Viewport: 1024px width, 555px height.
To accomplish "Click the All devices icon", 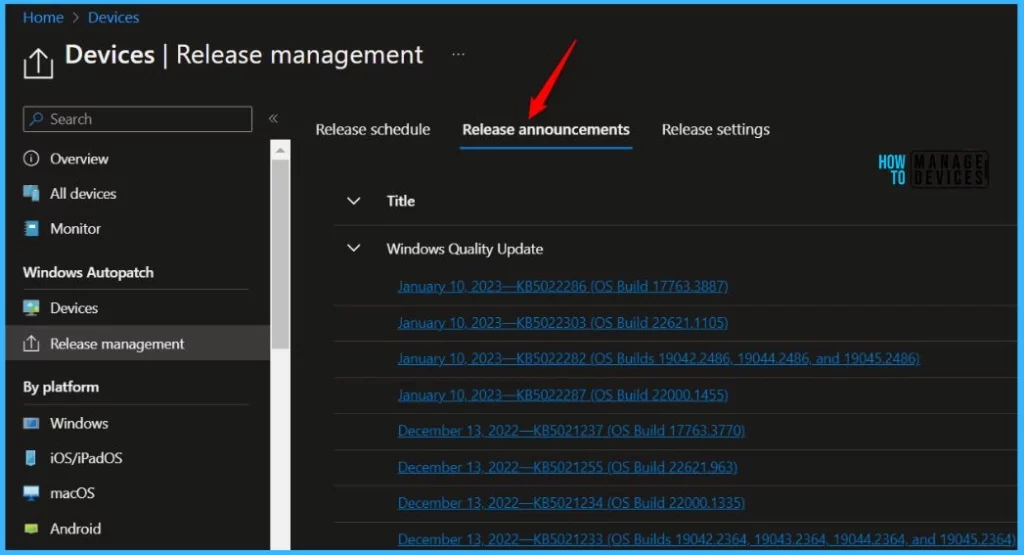I will click(x=31, y=193).
